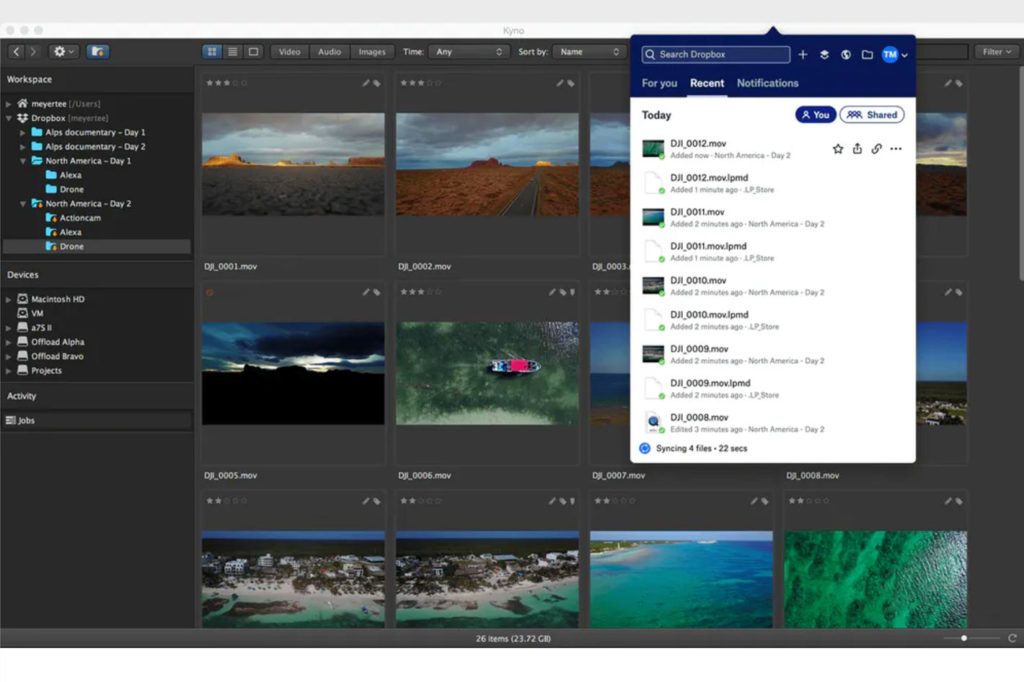This screenshot has width=1024, height=682.
Task: Open DJI_0009.mov in recent list
Action: (x=773, y=355)
